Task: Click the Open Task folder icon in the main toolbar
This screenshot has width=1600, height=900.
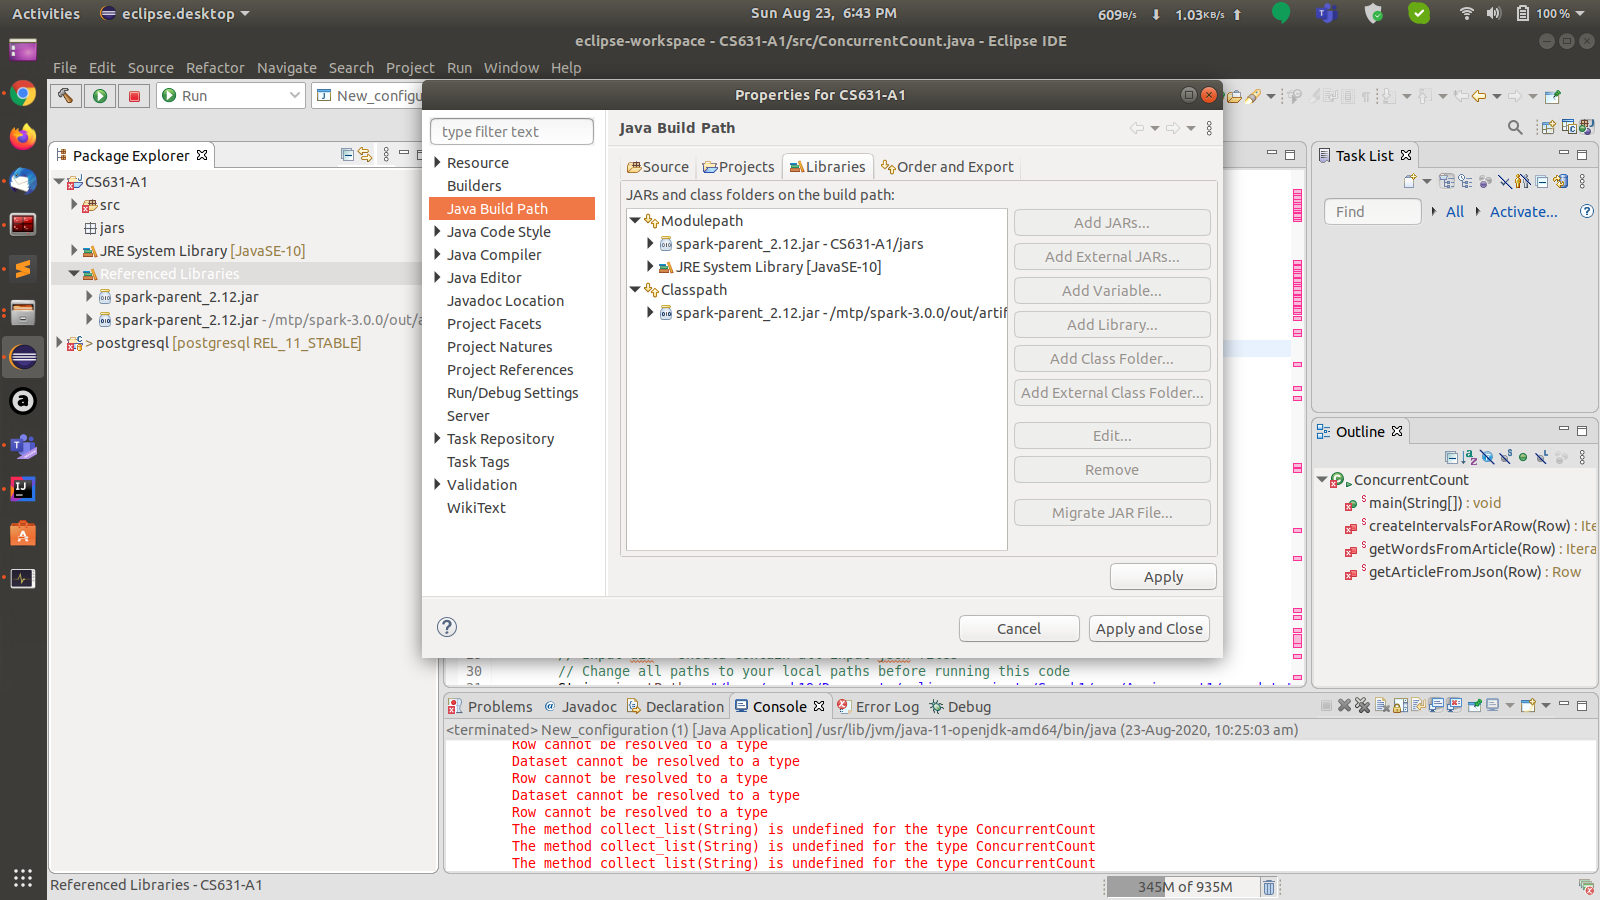Action: tap(1234, 96)
